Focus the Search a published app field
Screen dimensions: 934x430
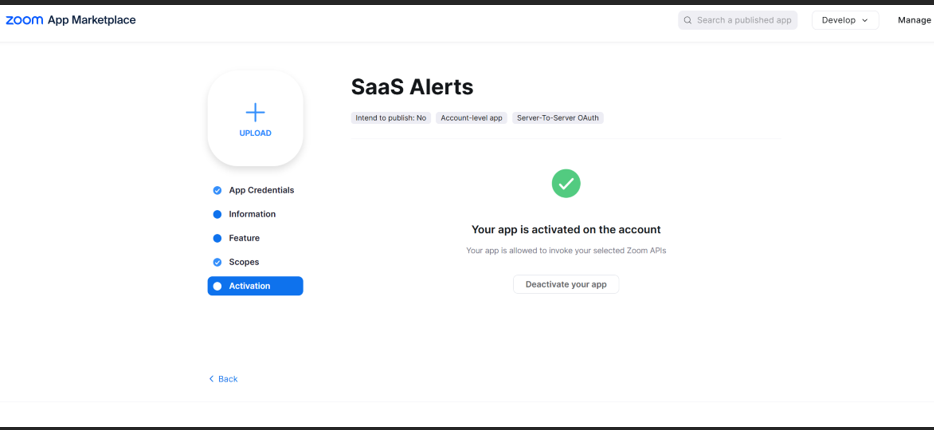pyautogui.click(x=744, y=20)
